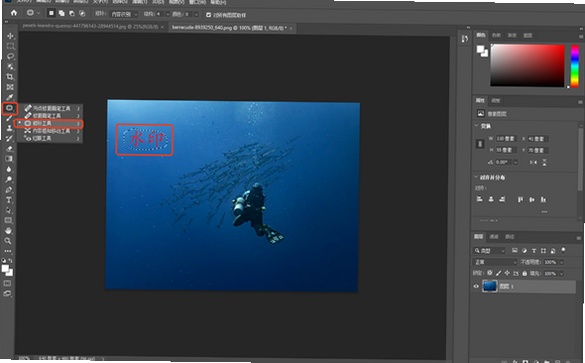Open the layer Opacity dropdown arrow
This screenshot has width=585, height=363.
pos(561,262)
